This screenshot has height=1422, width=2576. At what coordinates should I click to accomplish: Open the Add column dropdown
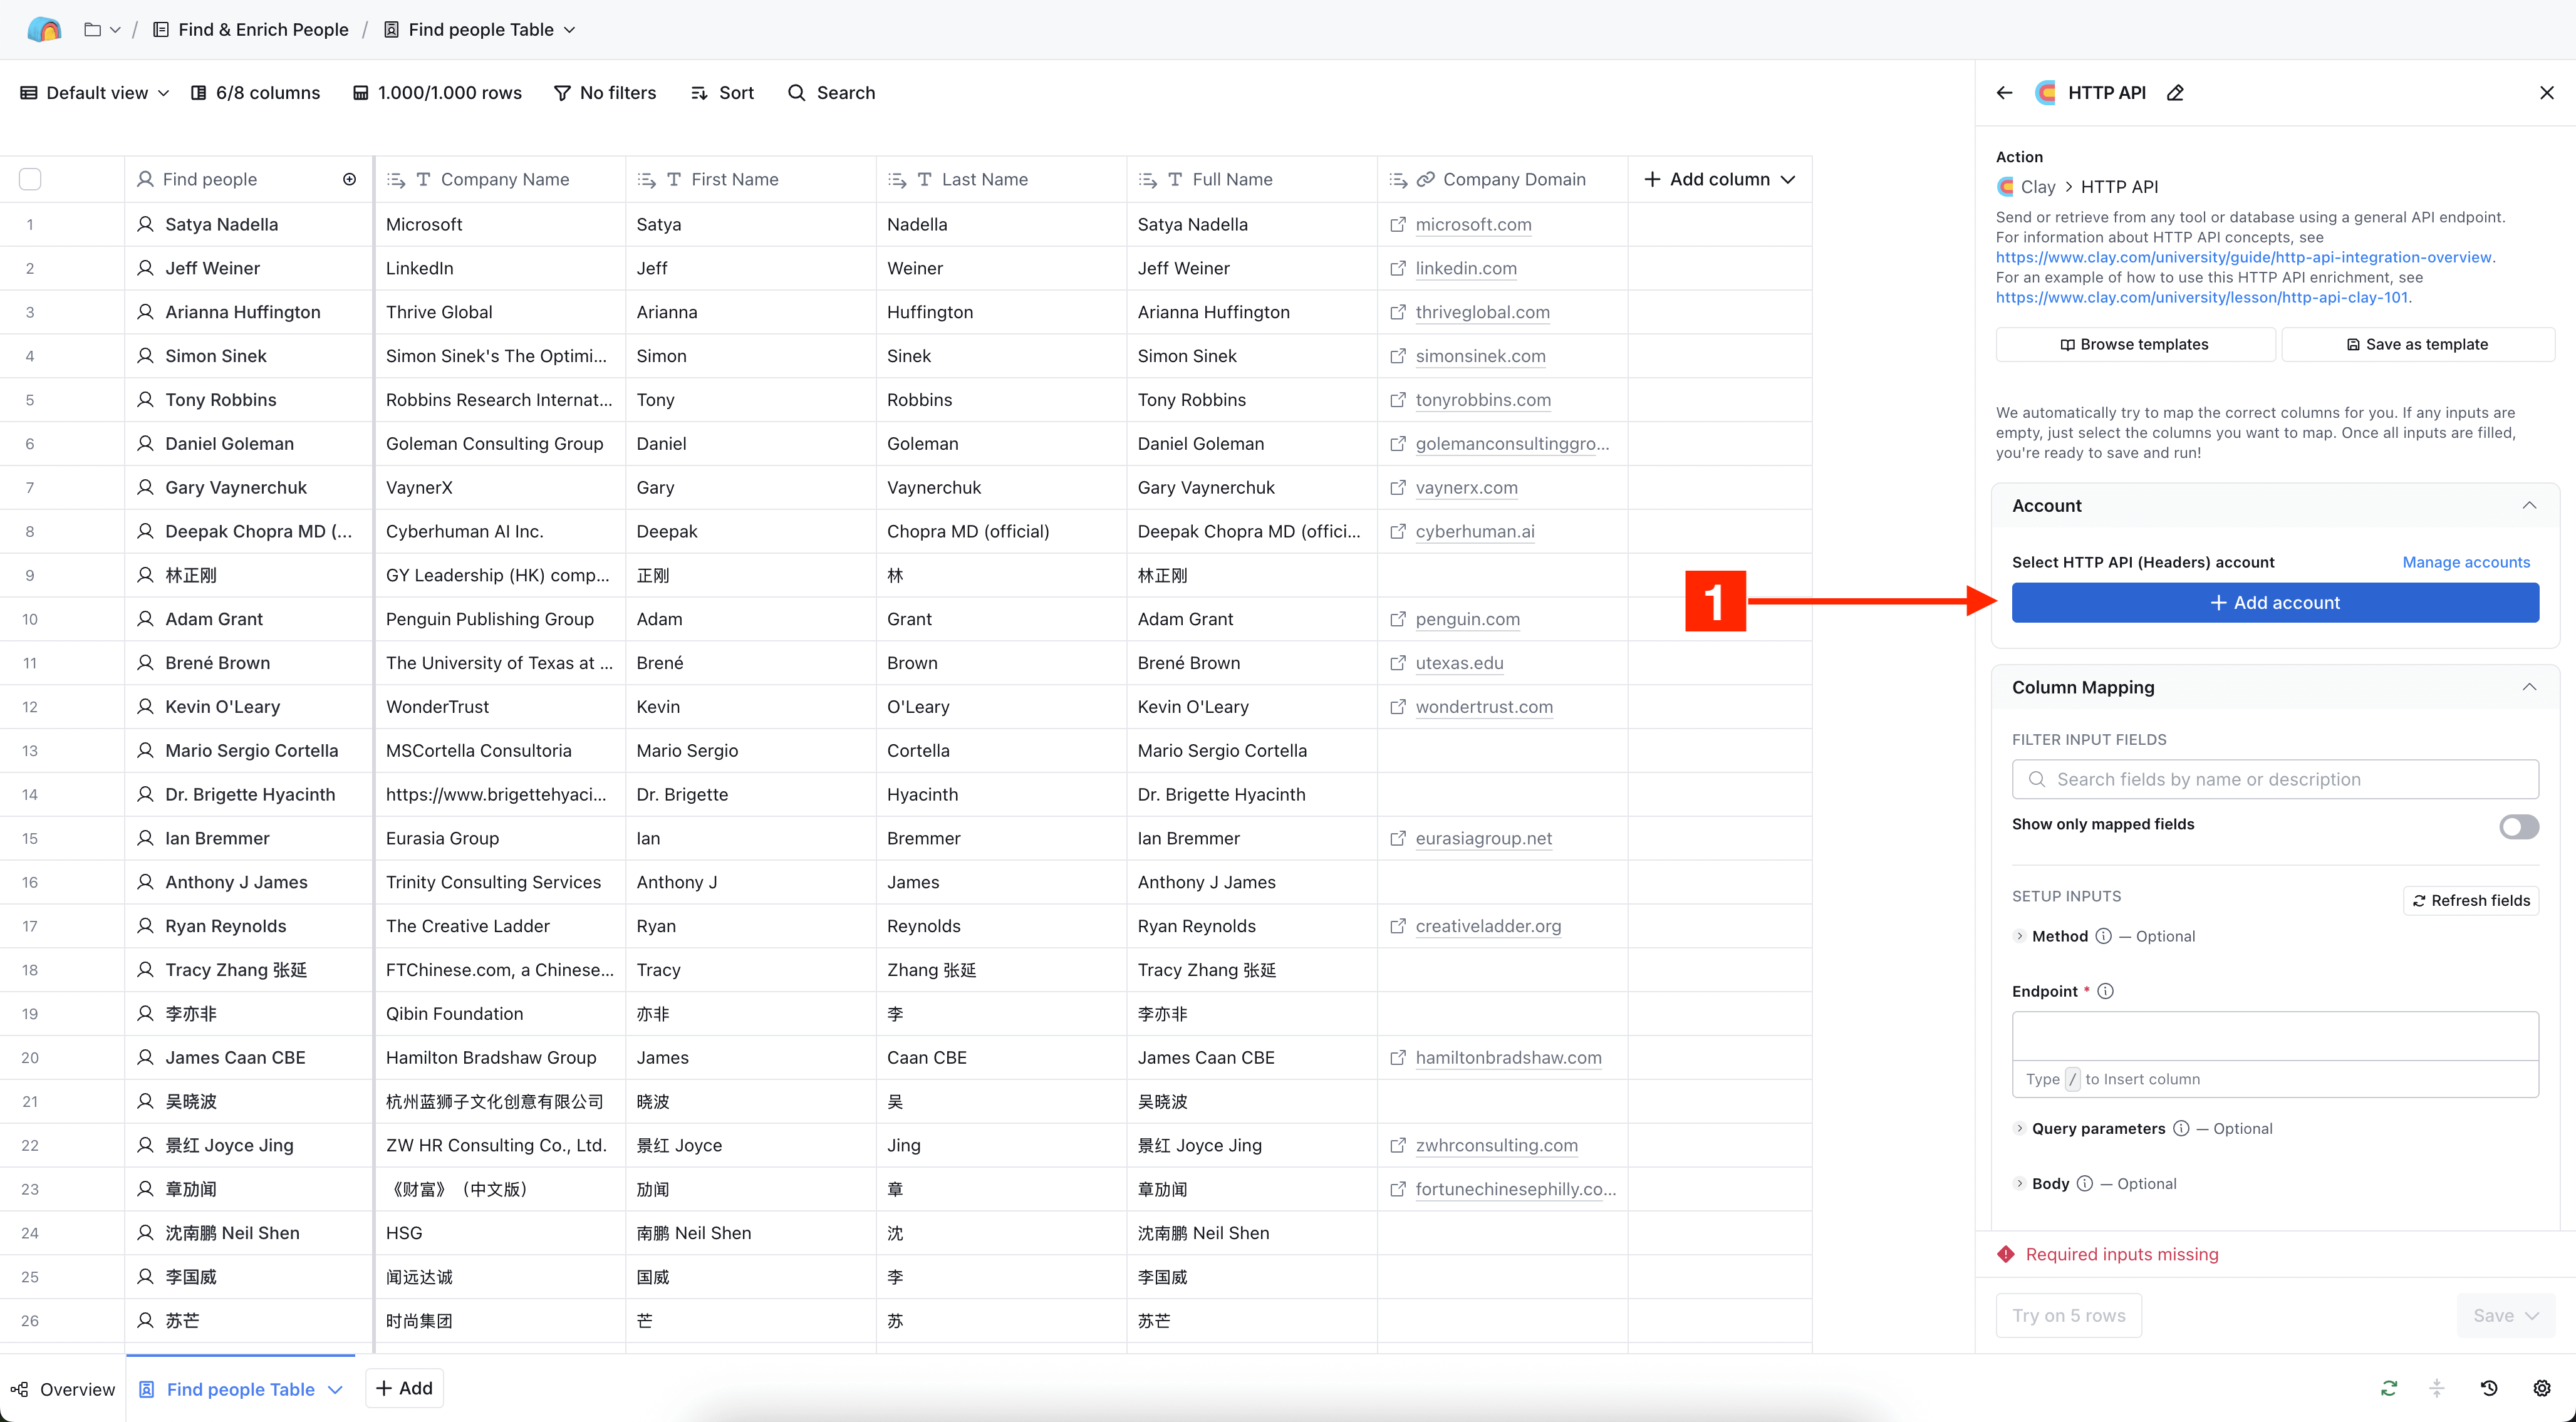tap(1720, 179)
